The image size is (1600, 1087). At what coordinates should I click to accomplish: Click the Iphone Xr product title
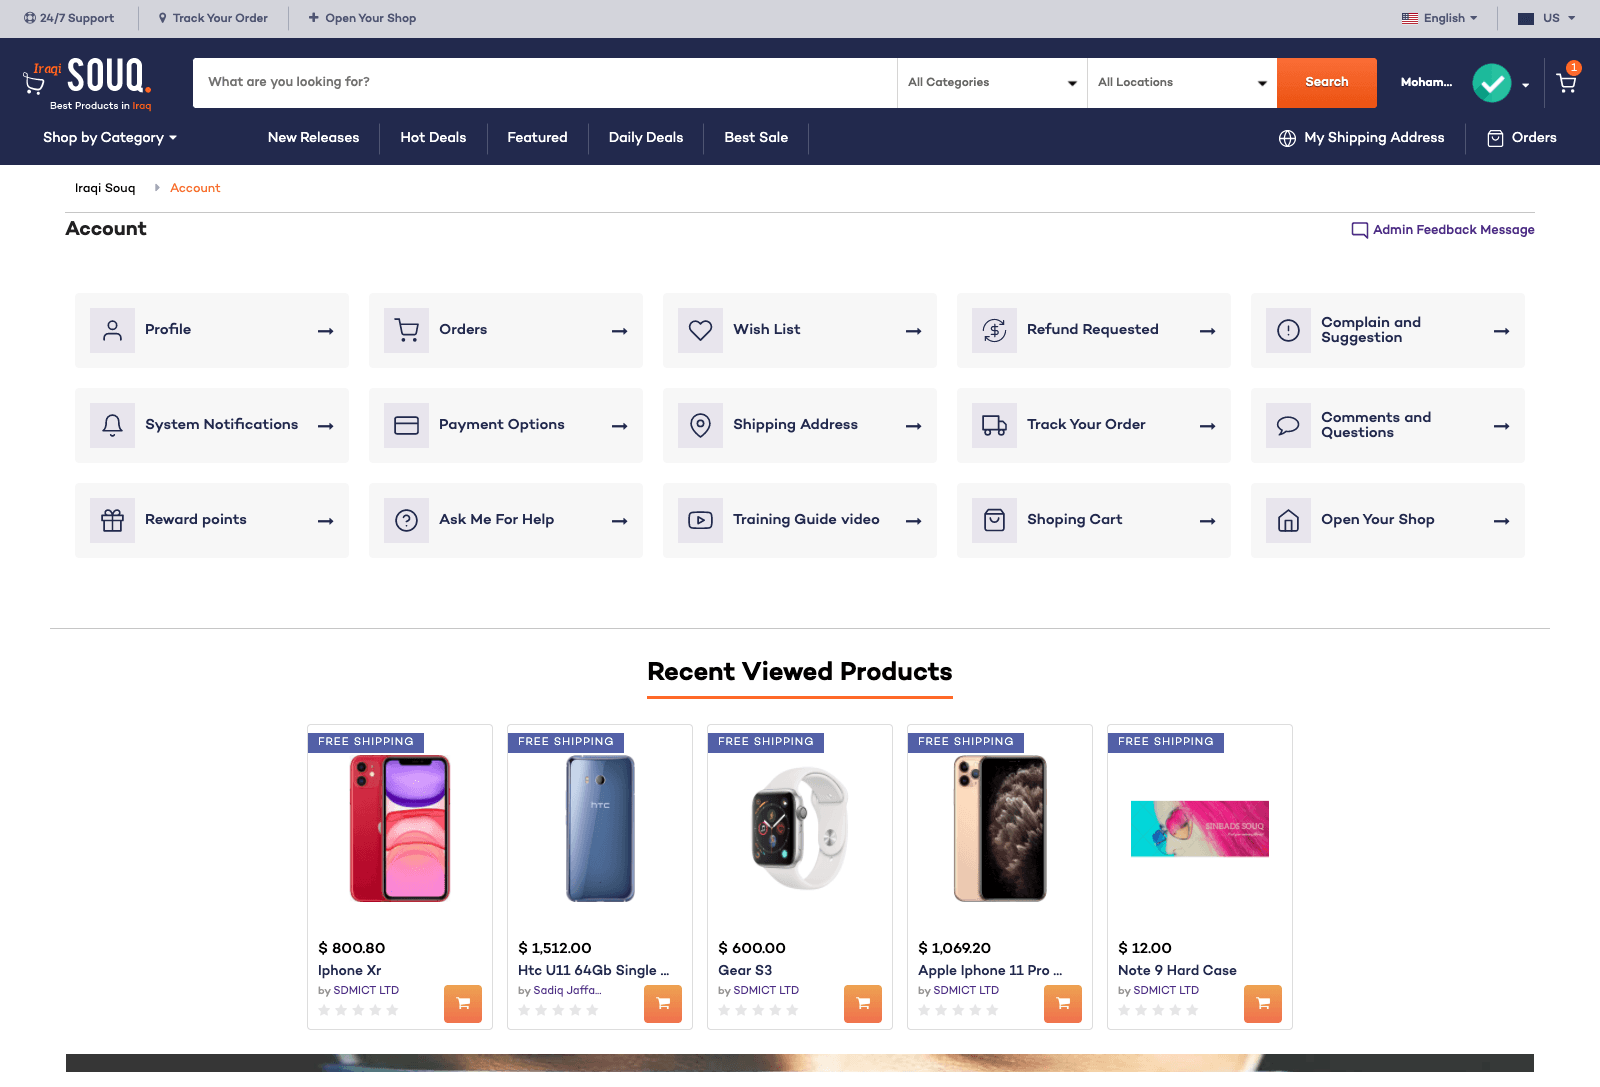tap(349, 971)
